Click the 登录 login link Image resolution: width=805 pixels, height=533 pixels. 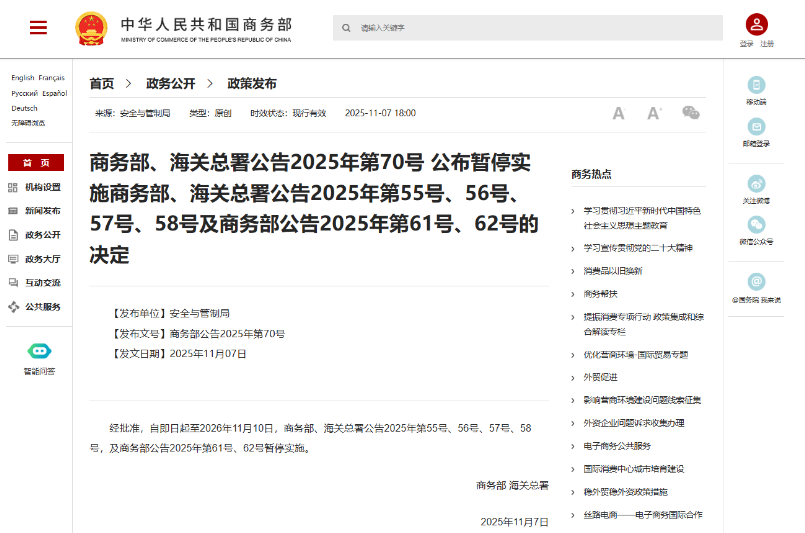click(x=746, y=44)
